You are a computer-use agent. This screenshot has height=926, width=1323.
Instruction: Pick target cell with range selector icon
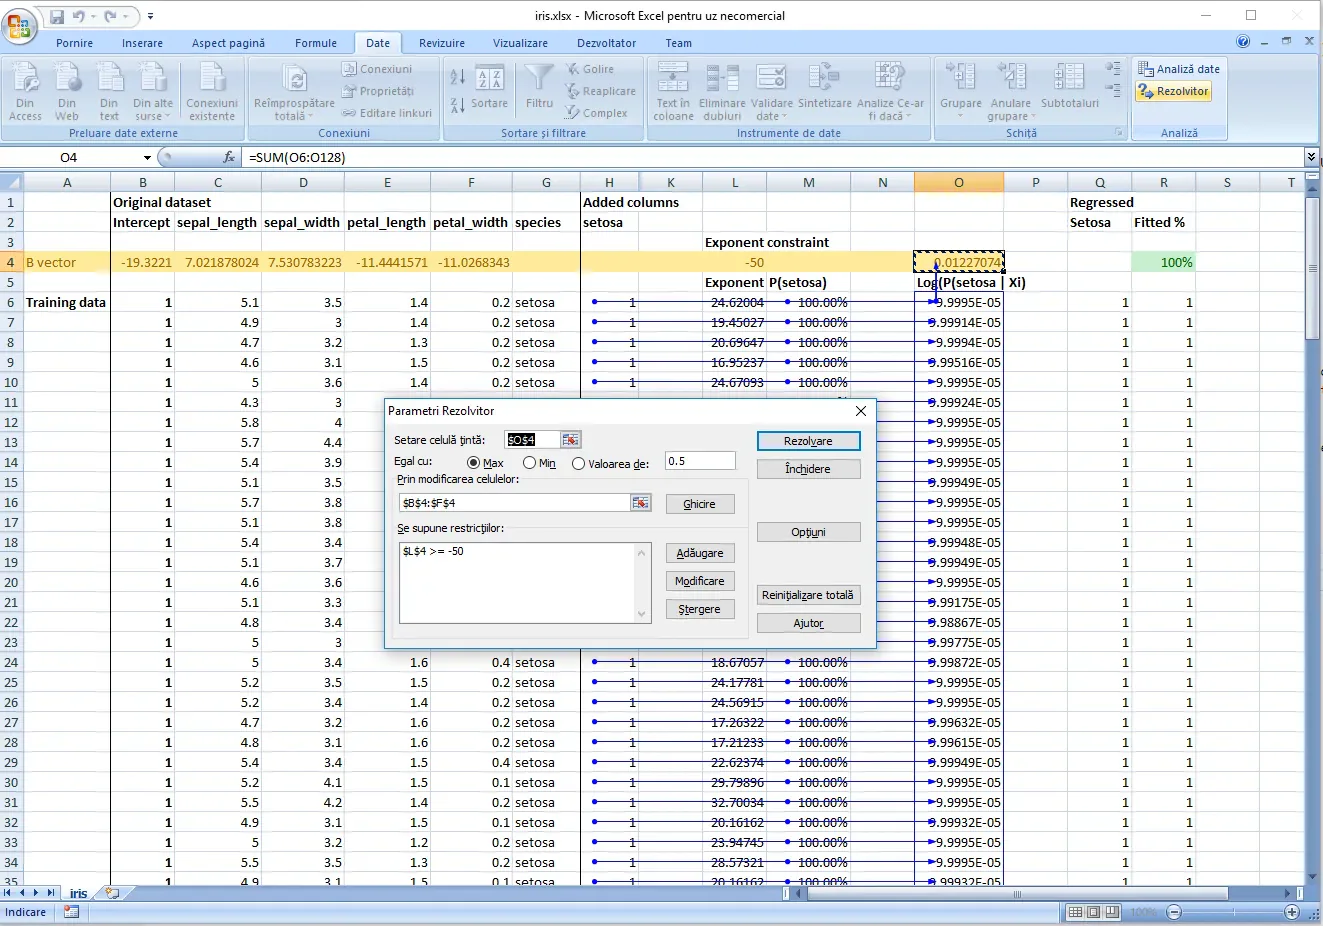[570, 440]
